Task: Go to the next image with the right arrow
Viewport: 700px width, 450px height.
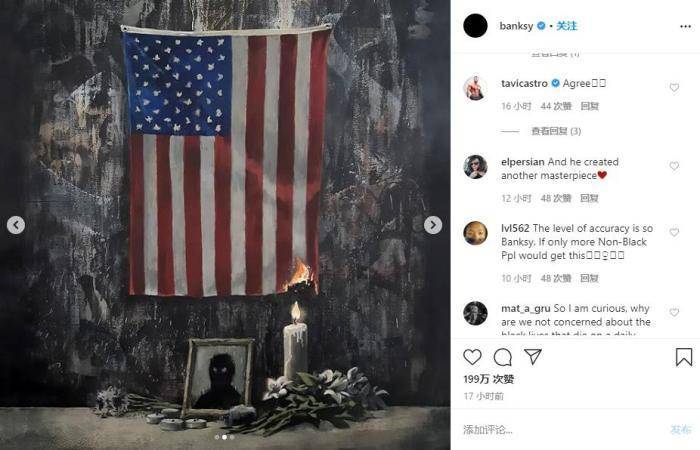Action: coord(433,225)
